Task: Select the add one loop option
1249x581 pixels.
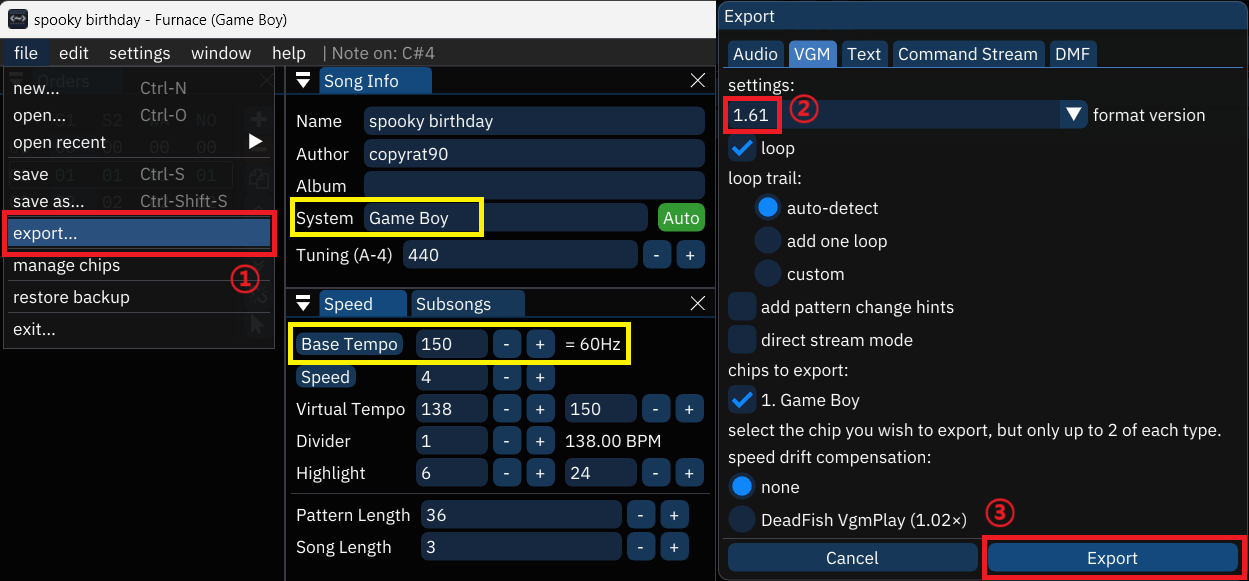Action: point(768,241)
